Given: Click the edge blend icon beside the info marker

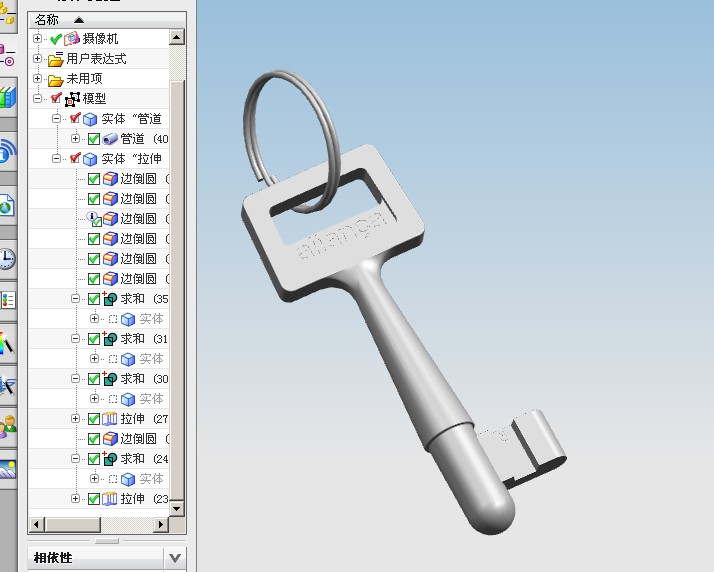Looking at the screenshot, I should tap(110, 219).
